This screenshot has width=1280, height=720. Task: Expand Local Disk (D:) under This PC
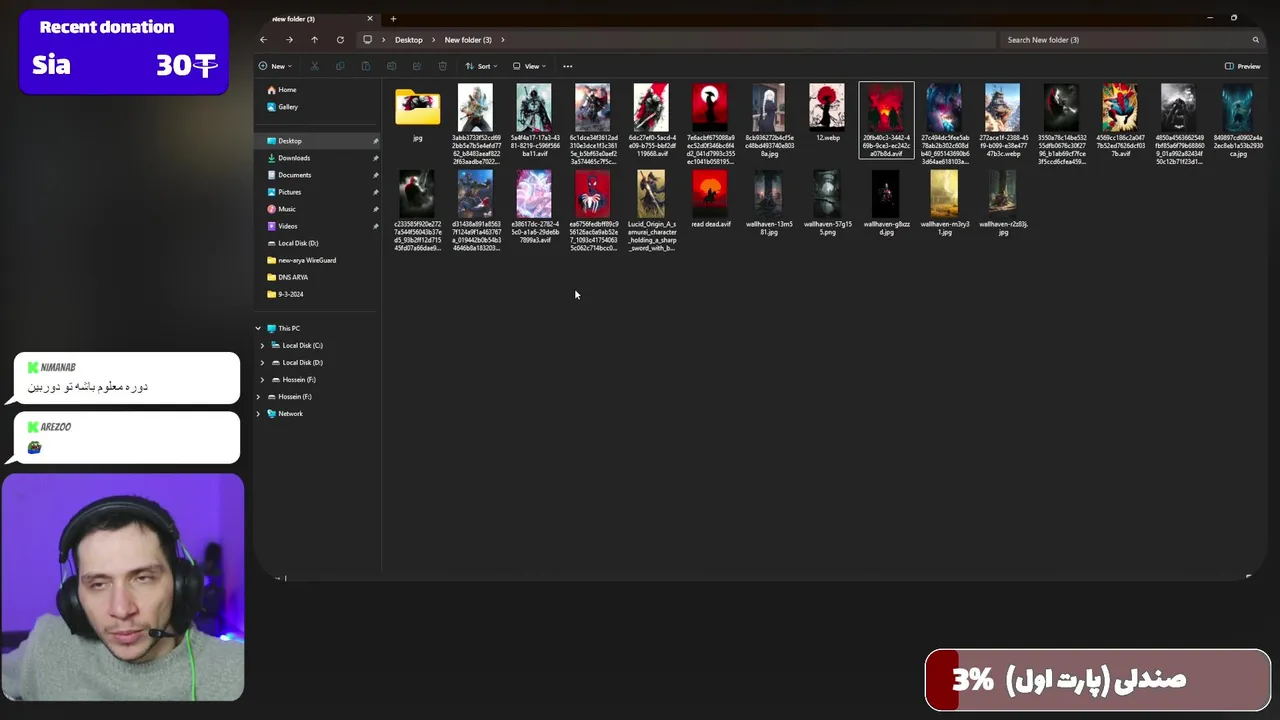(x=262, y=362)
